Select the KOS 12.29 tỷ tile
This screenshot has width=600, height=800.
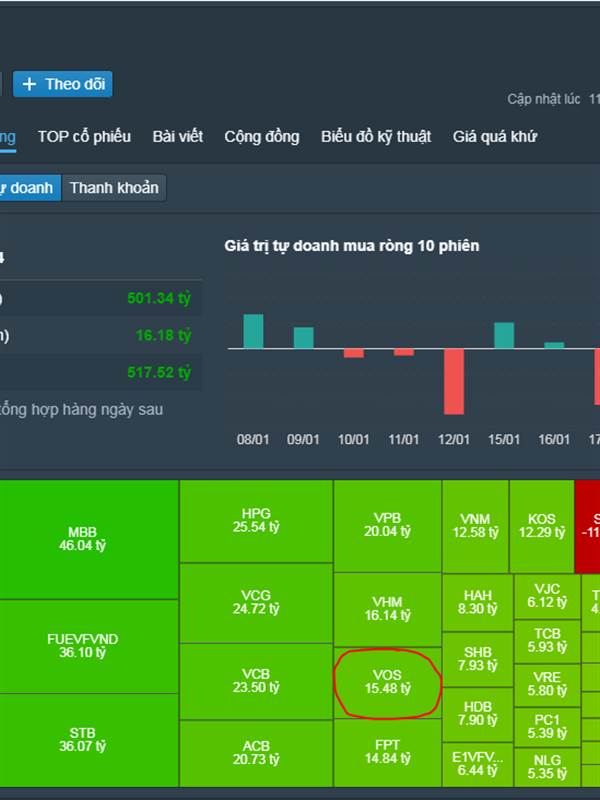542,527
